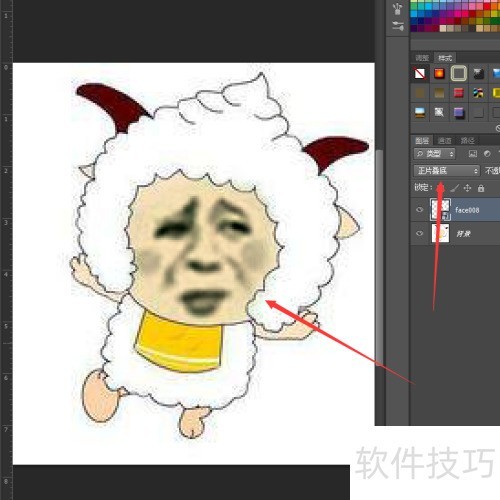
Task: Apply the orange-red glowing button style
Action: [x=439, y=73]
